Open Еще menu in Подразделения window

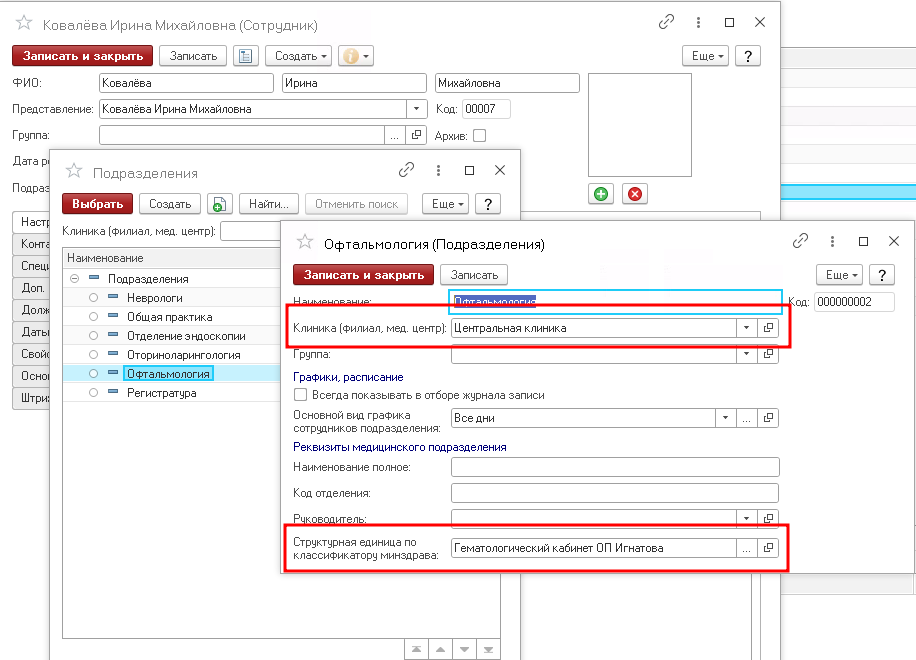(445, 204)
